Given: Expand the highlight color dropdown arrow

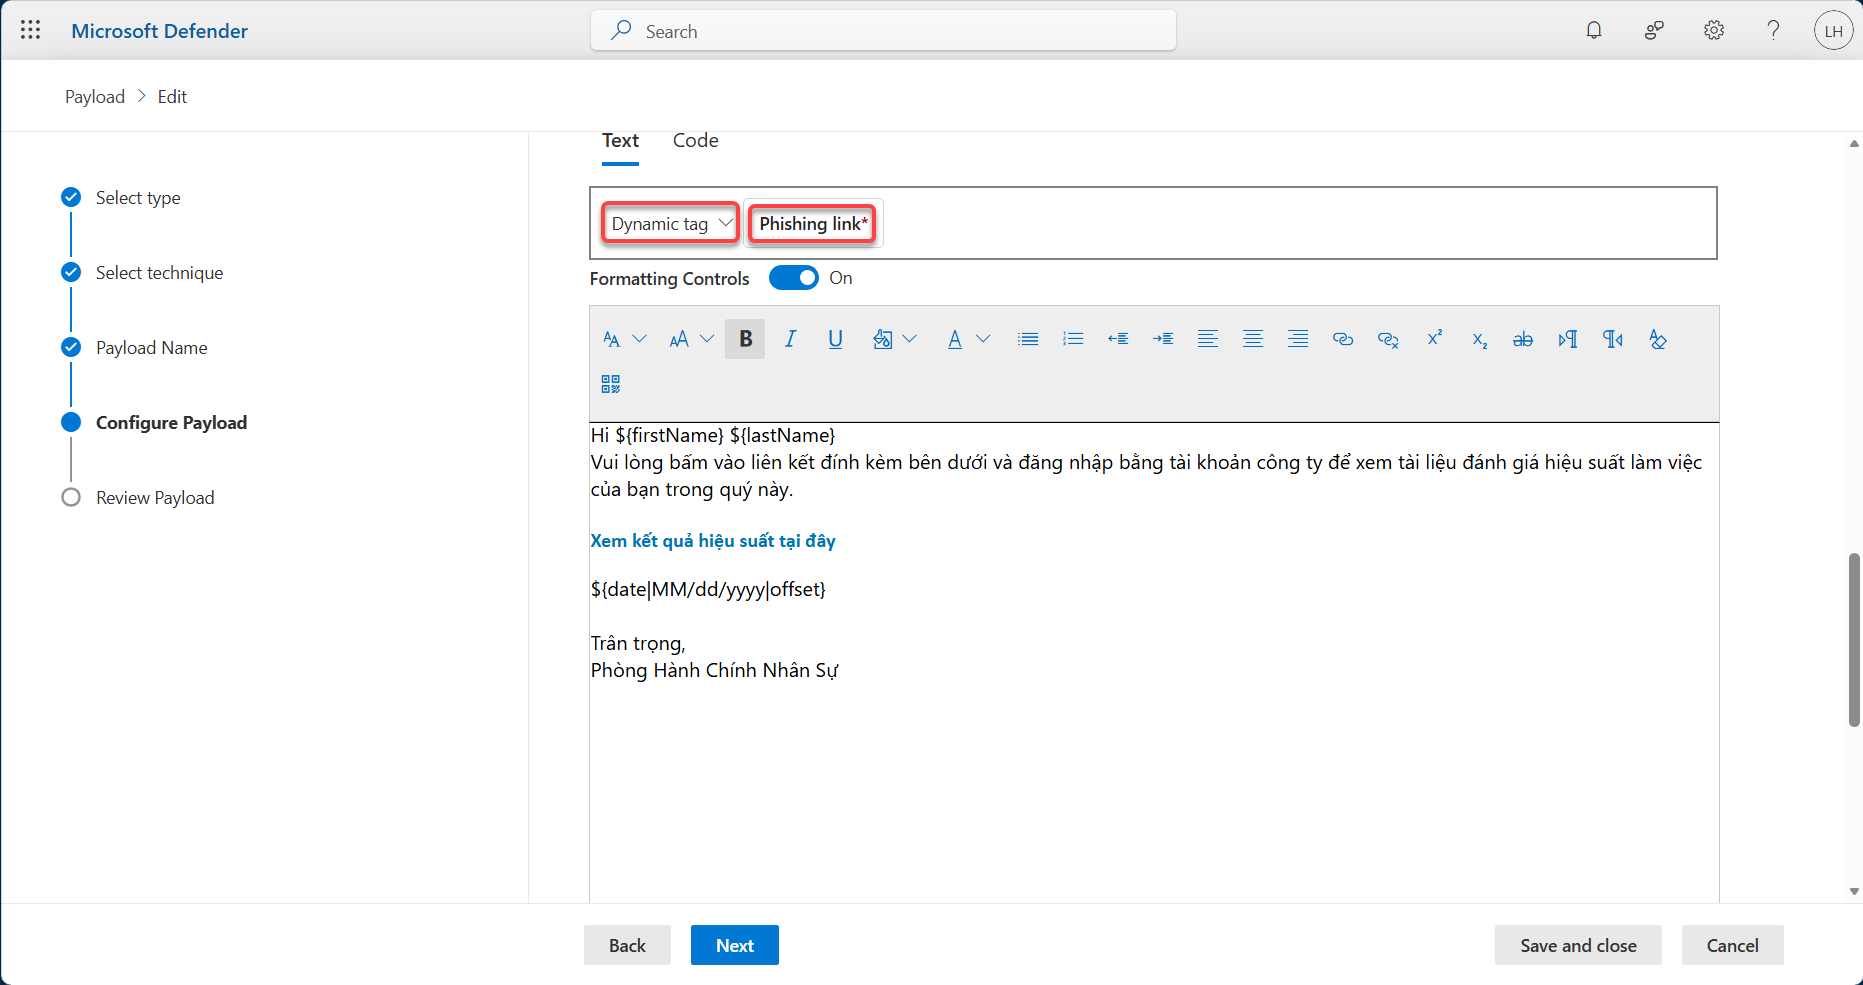Looking at the screenshot, I should (x=909, y=339).
